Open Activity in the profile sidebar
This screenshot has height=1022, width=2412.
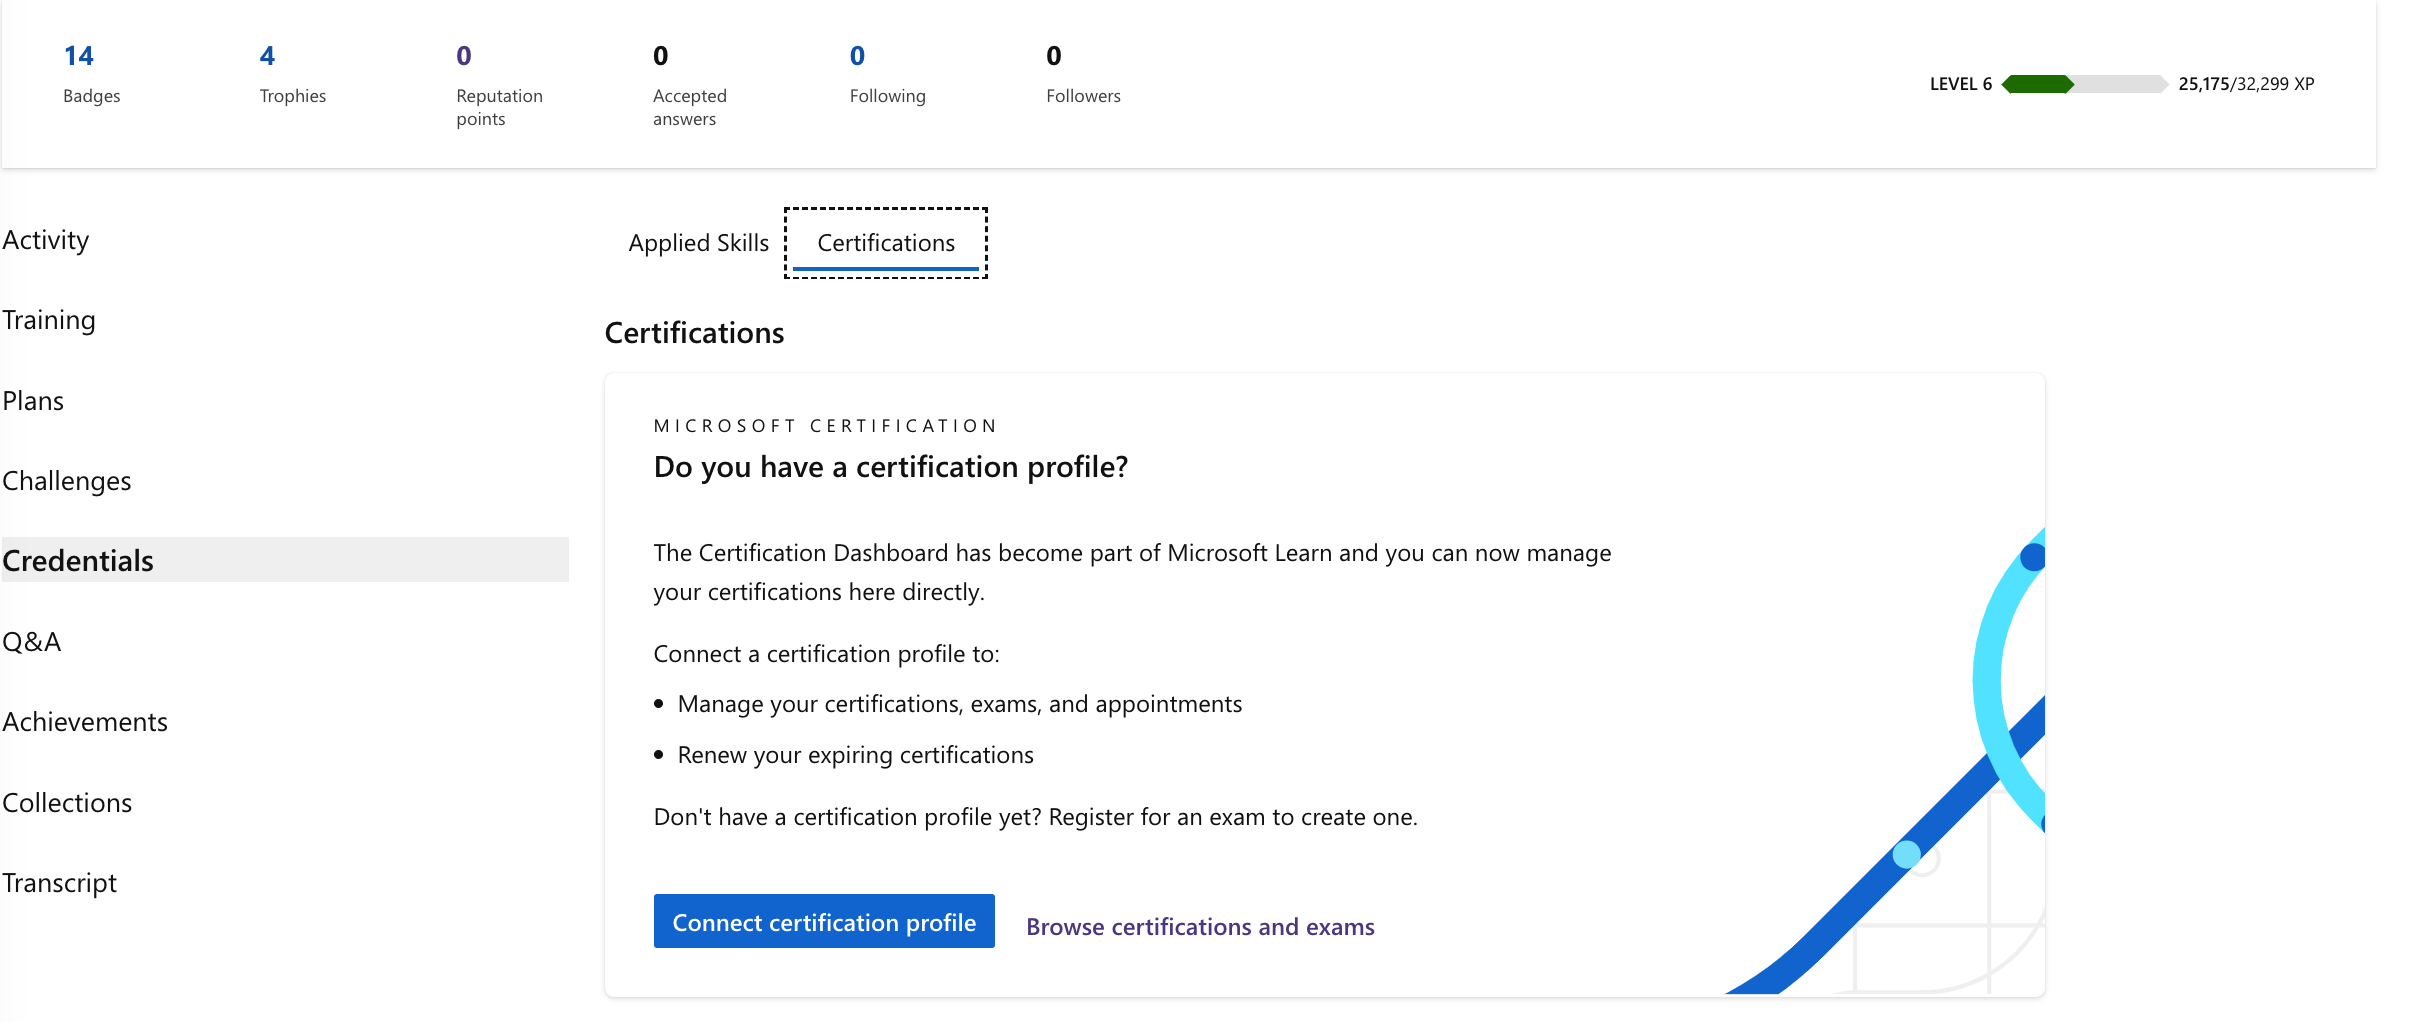(x=46, y=240)
